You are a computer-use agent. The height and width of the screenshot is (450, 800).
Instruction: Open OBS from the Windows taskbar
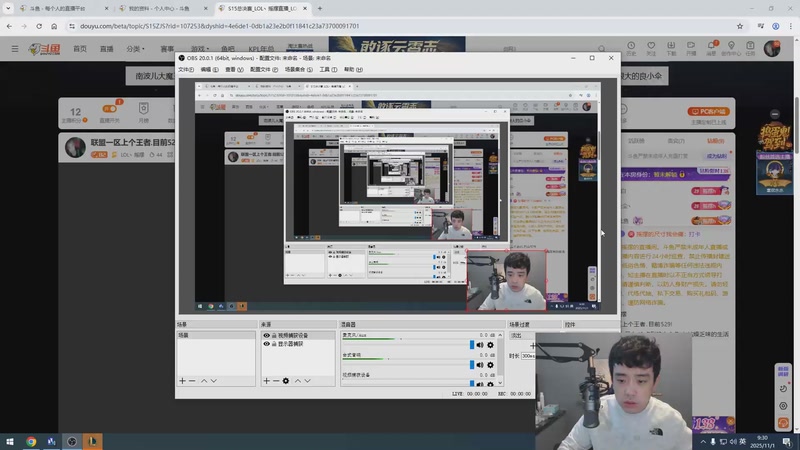(71, 442)
